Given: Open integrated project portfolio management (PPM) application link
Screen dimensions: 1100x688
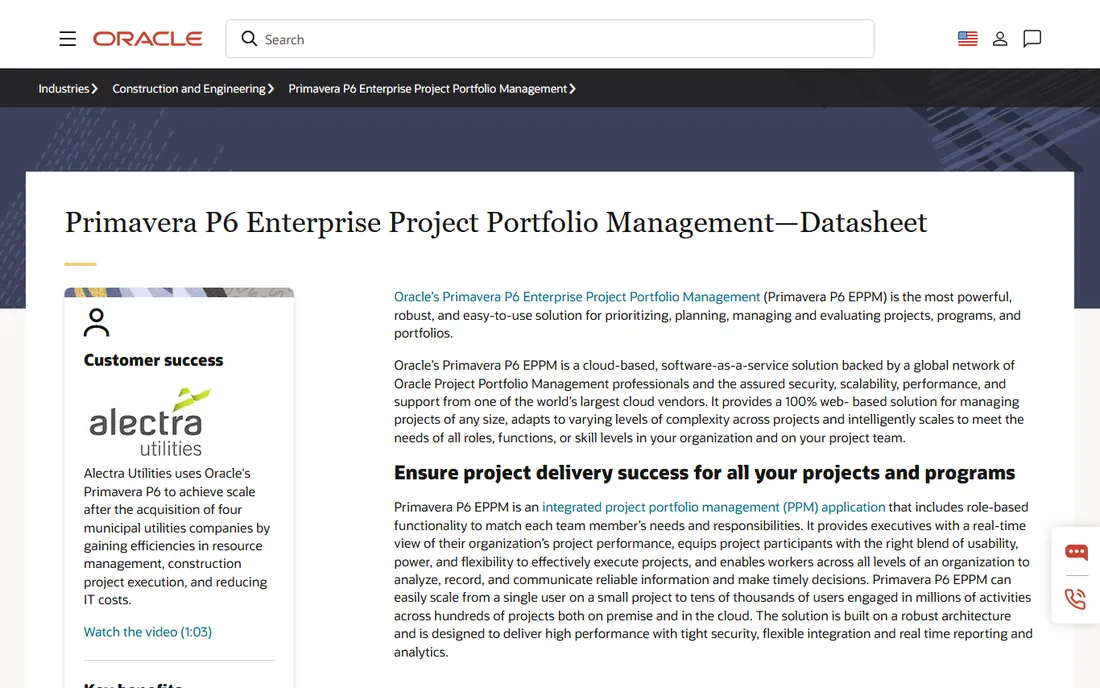Looking at the screenshot, I should [713, 507].
